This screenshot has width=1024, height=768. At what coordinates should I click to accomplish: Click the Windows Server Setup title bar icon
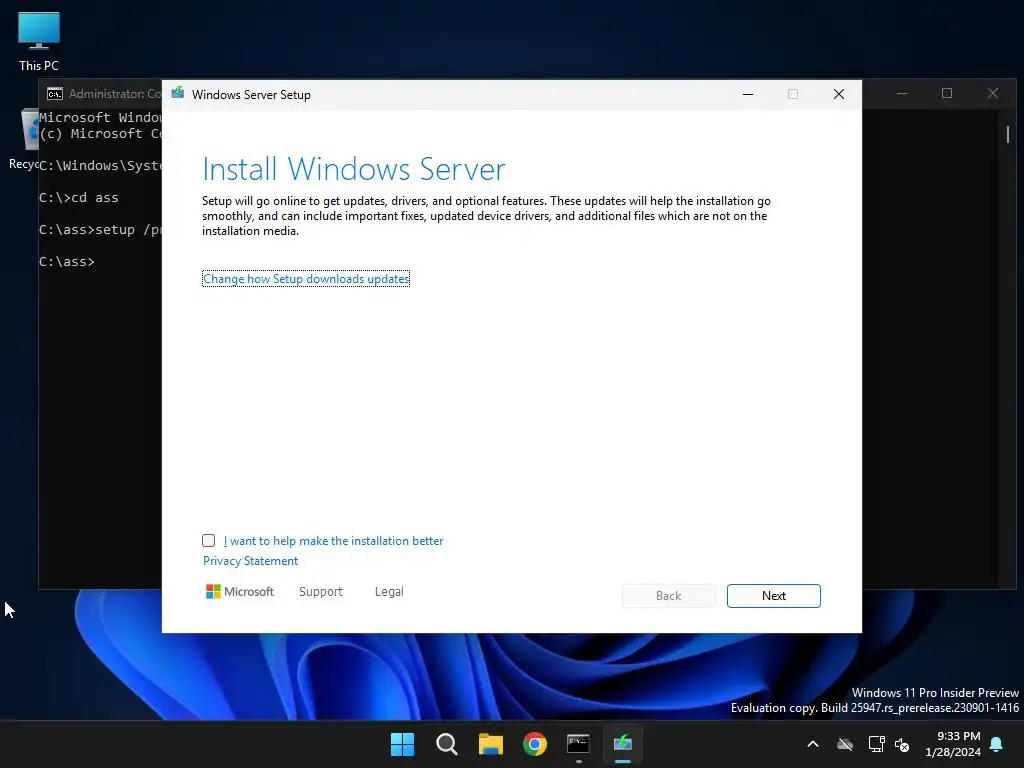pos(178,93)
